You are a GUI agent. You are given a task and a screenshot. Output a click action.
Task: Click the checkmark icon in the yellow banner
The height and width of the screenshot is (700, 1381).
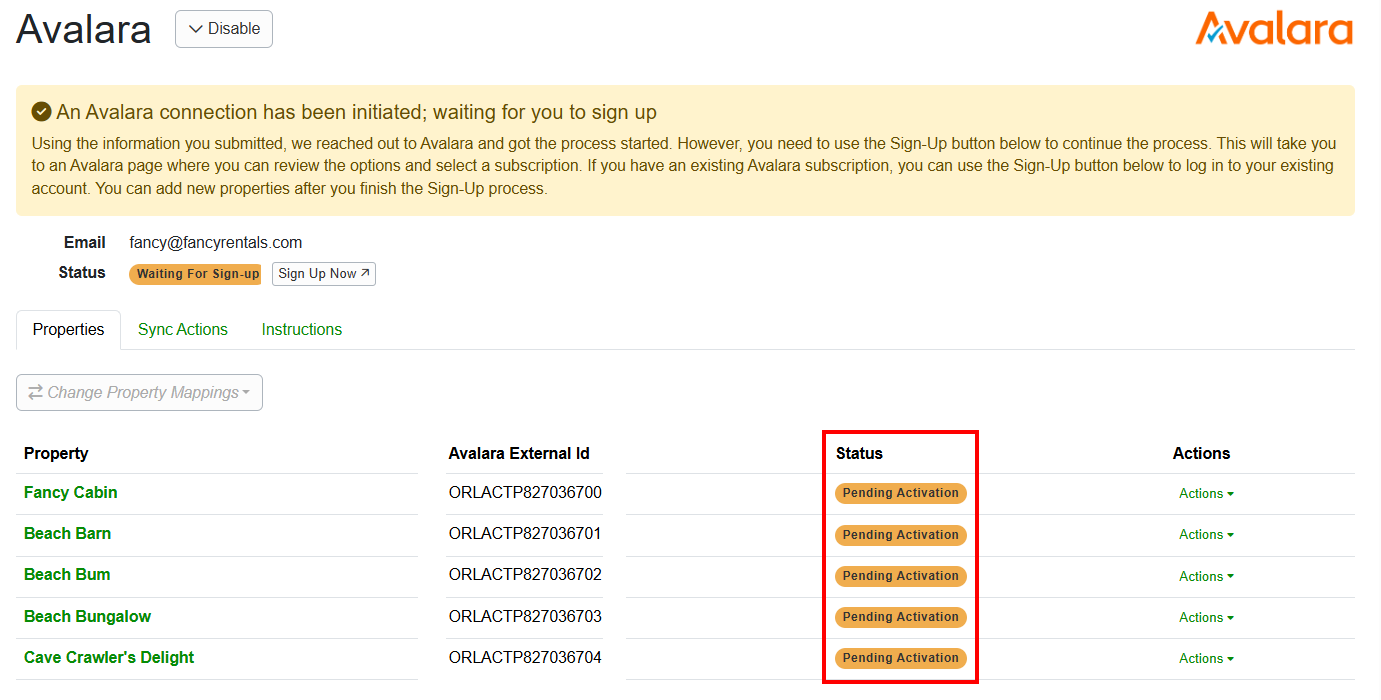coord(41,112)
